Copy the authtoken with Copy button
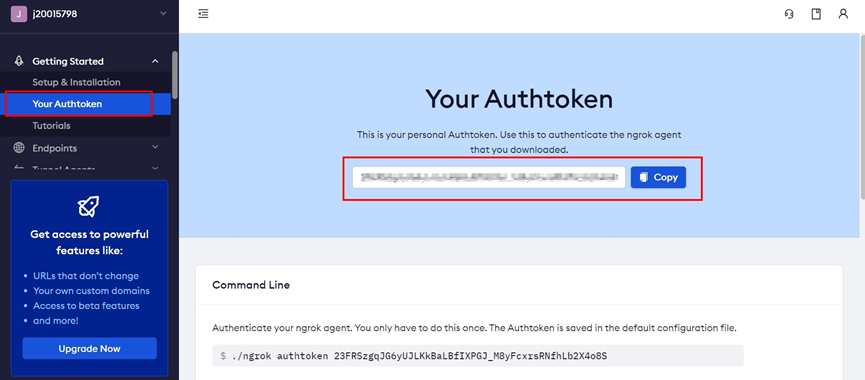The width and height of the screenshot is (865, 380). click(x=658, y=178)
